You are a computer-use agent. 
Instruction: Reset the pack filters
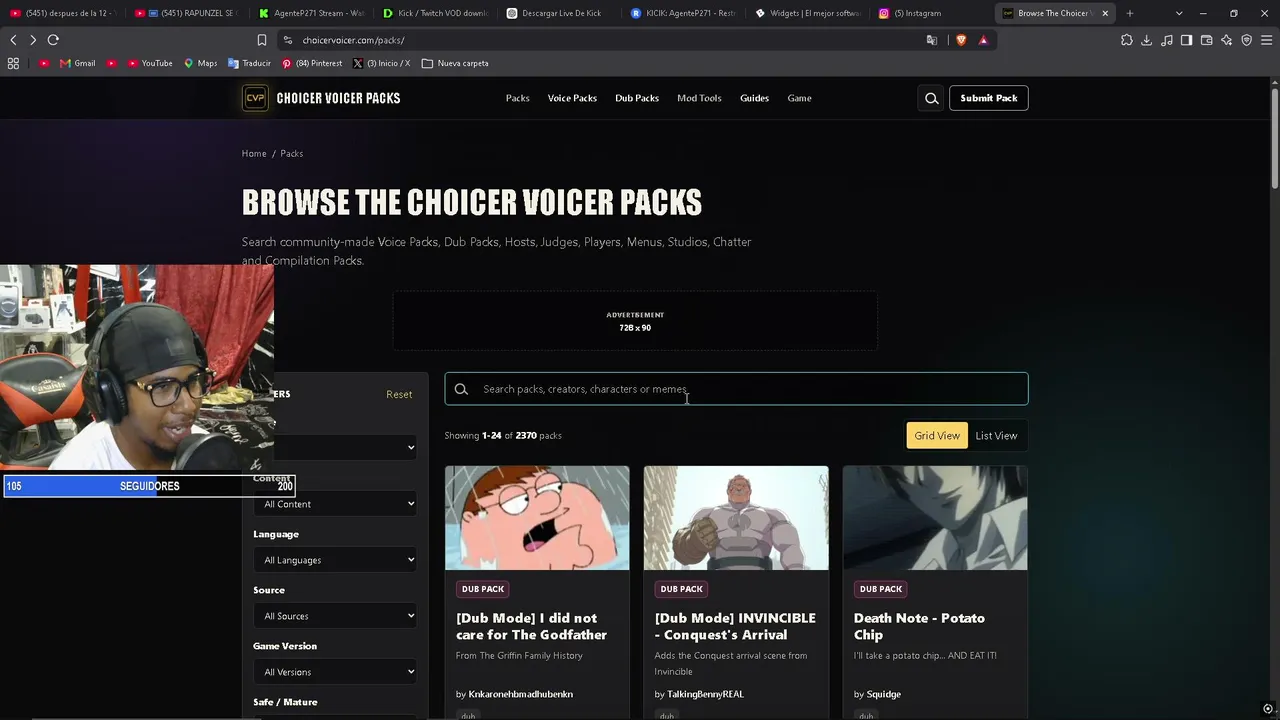399,394
